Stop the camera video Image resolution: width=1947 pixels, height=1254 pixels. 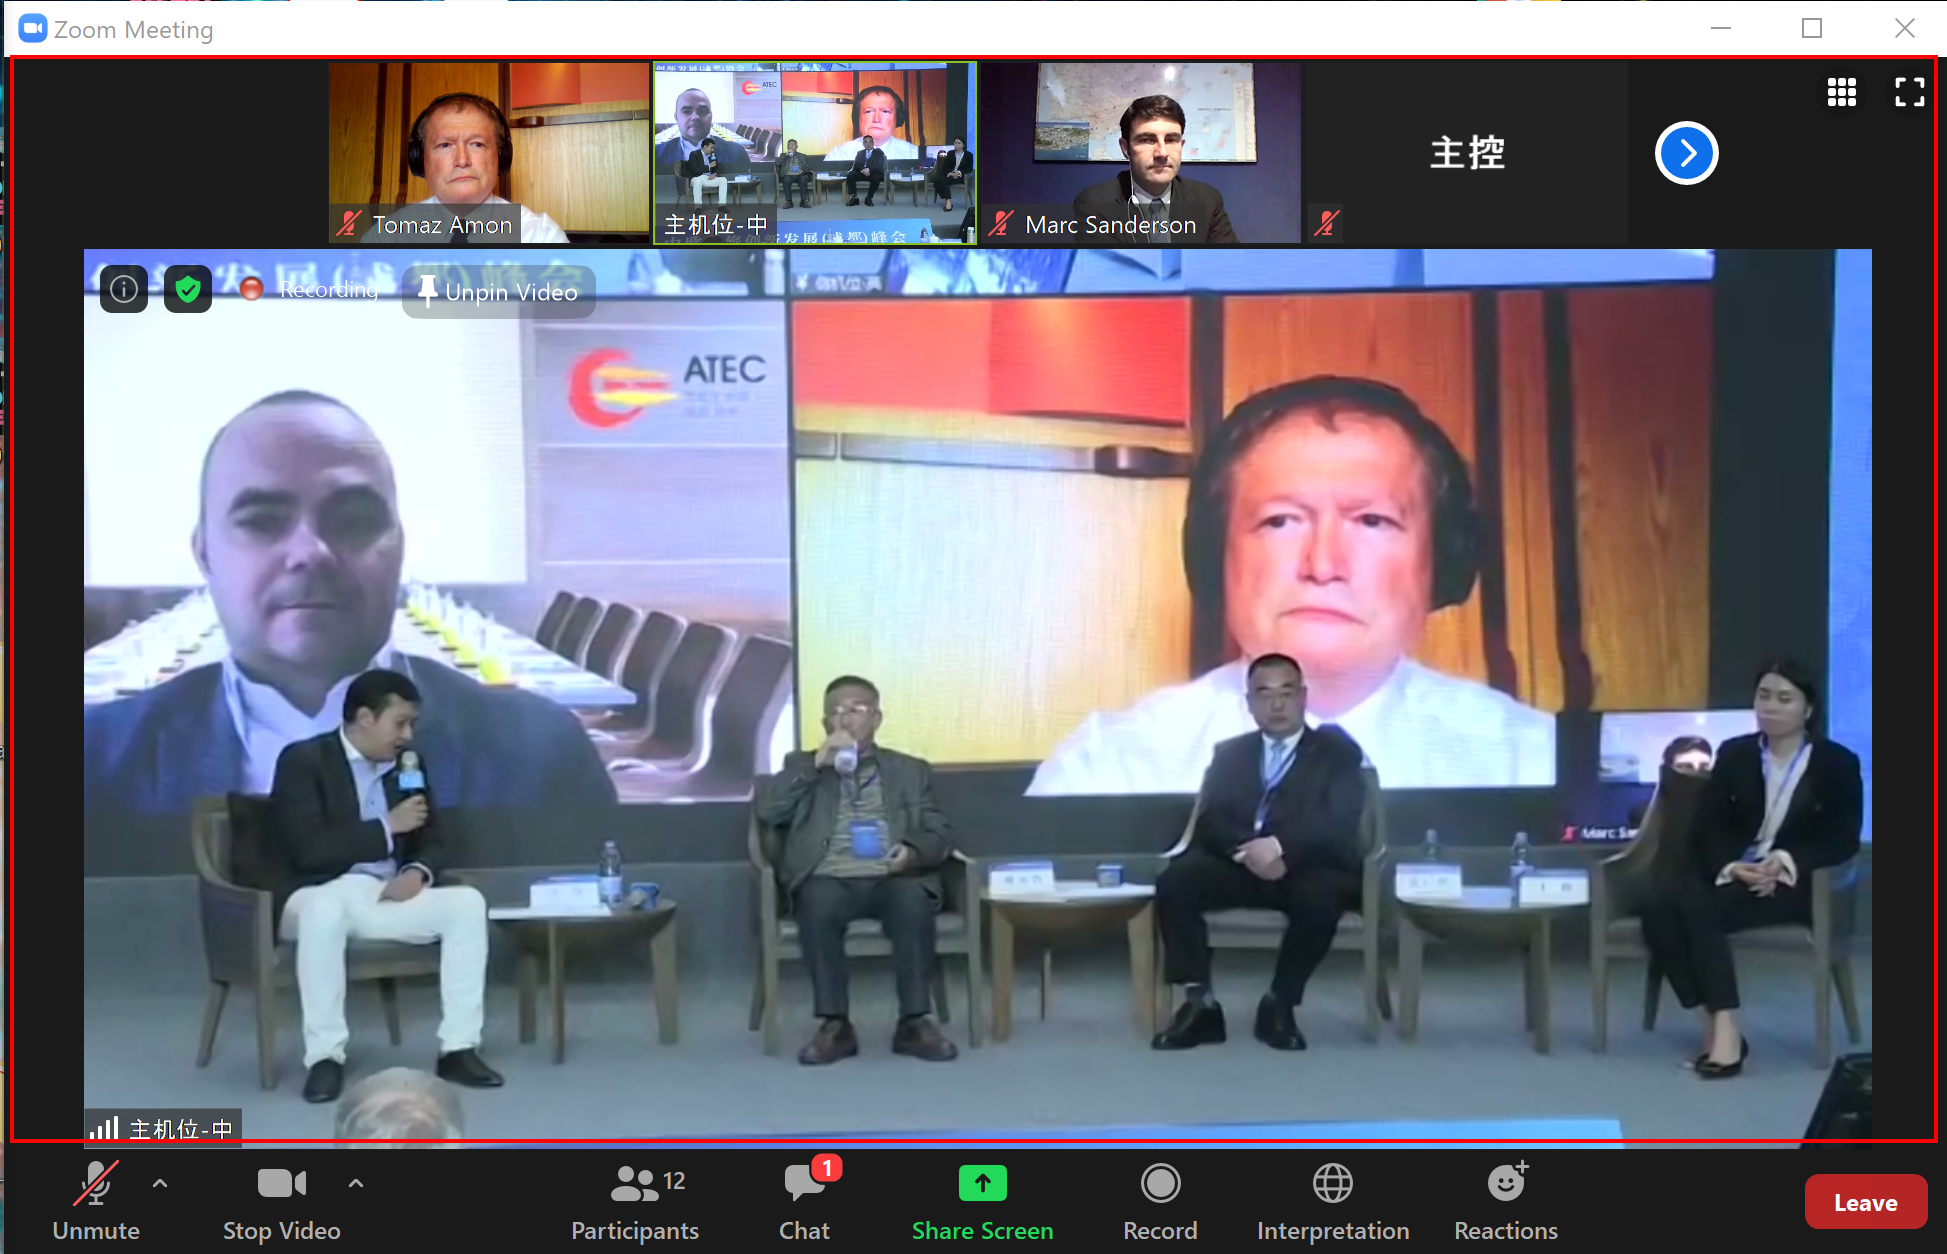tap(281, 1201)
